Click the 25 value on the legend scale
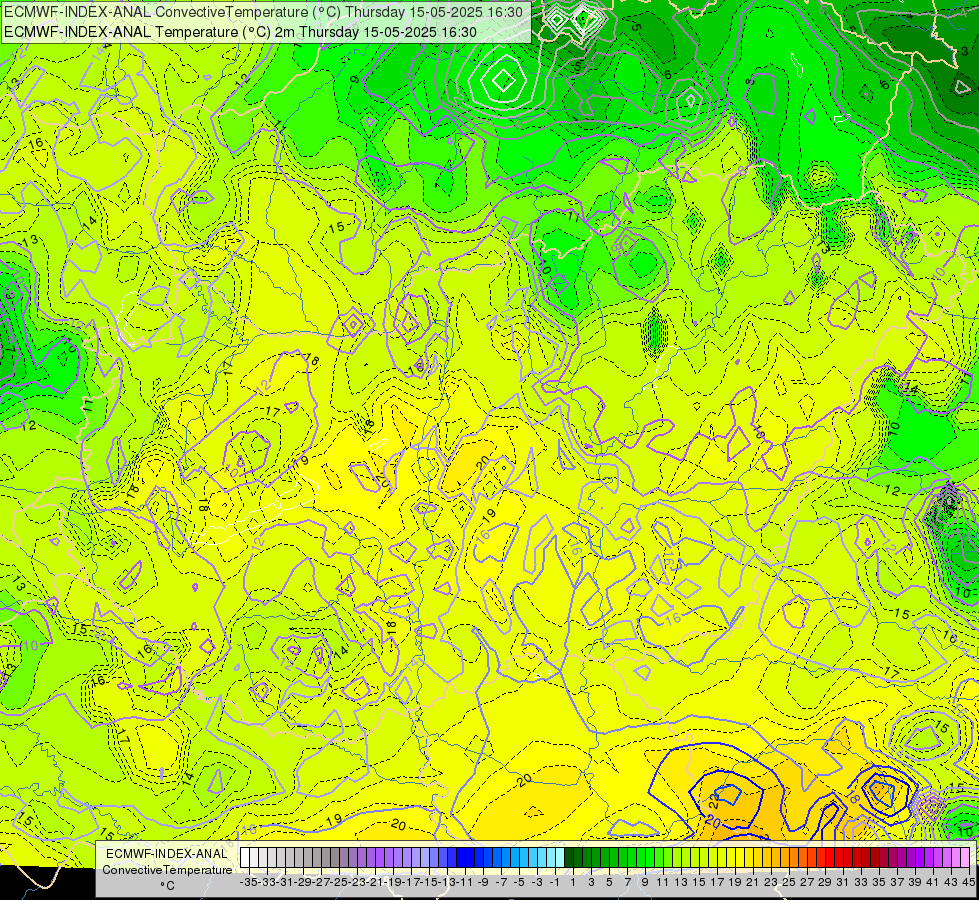The height and width of the screenshot is (900, 979). [789, 882]
